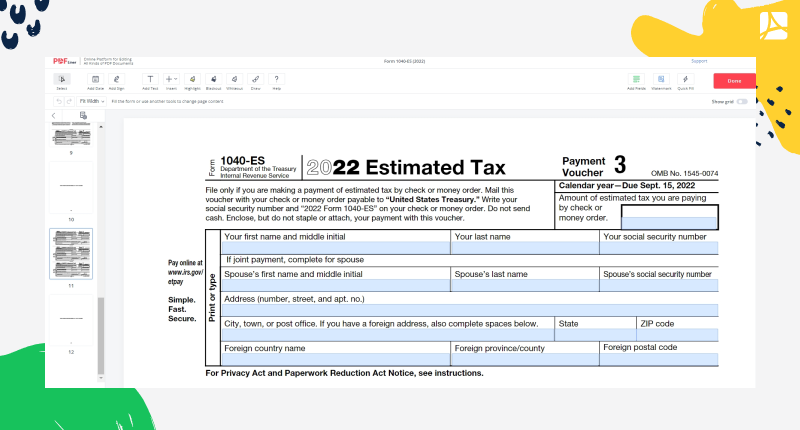This screenshot has height=430, width=800.
Task: Click the State field
Action: (595, 335)
